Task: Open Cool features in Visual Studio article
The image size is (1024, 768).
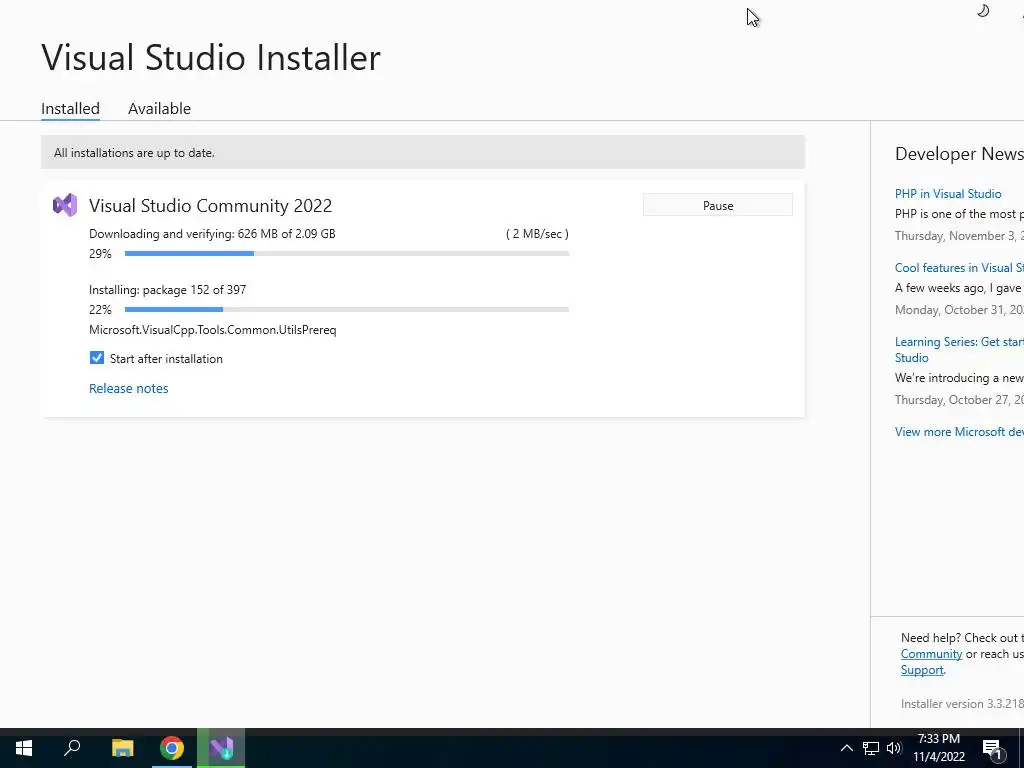Action: pyautogui.click(x=959, y=268)
